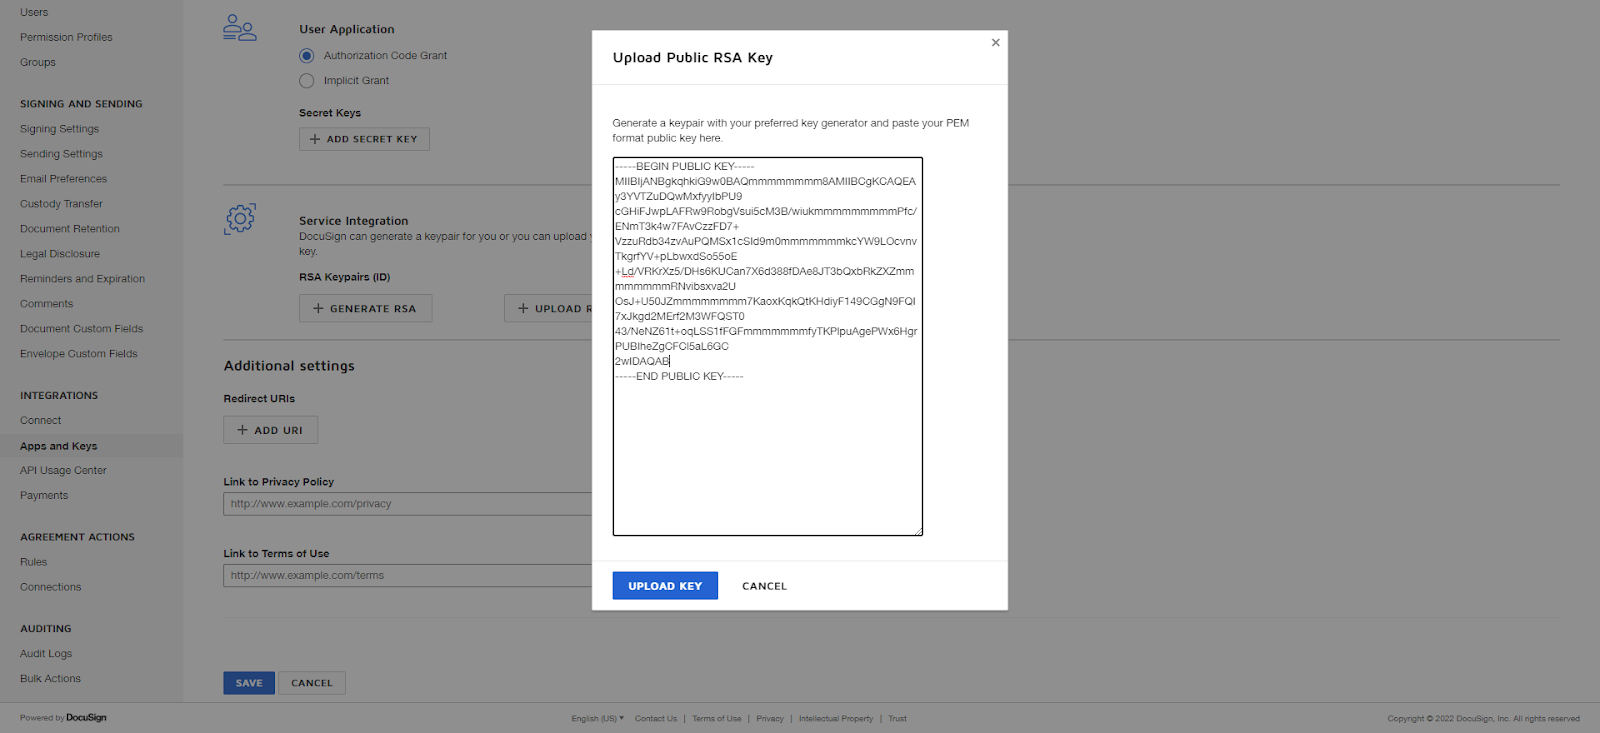Screen dimensions: 1600x733
Task: Click Add Secret Key button
Action: 364,139
